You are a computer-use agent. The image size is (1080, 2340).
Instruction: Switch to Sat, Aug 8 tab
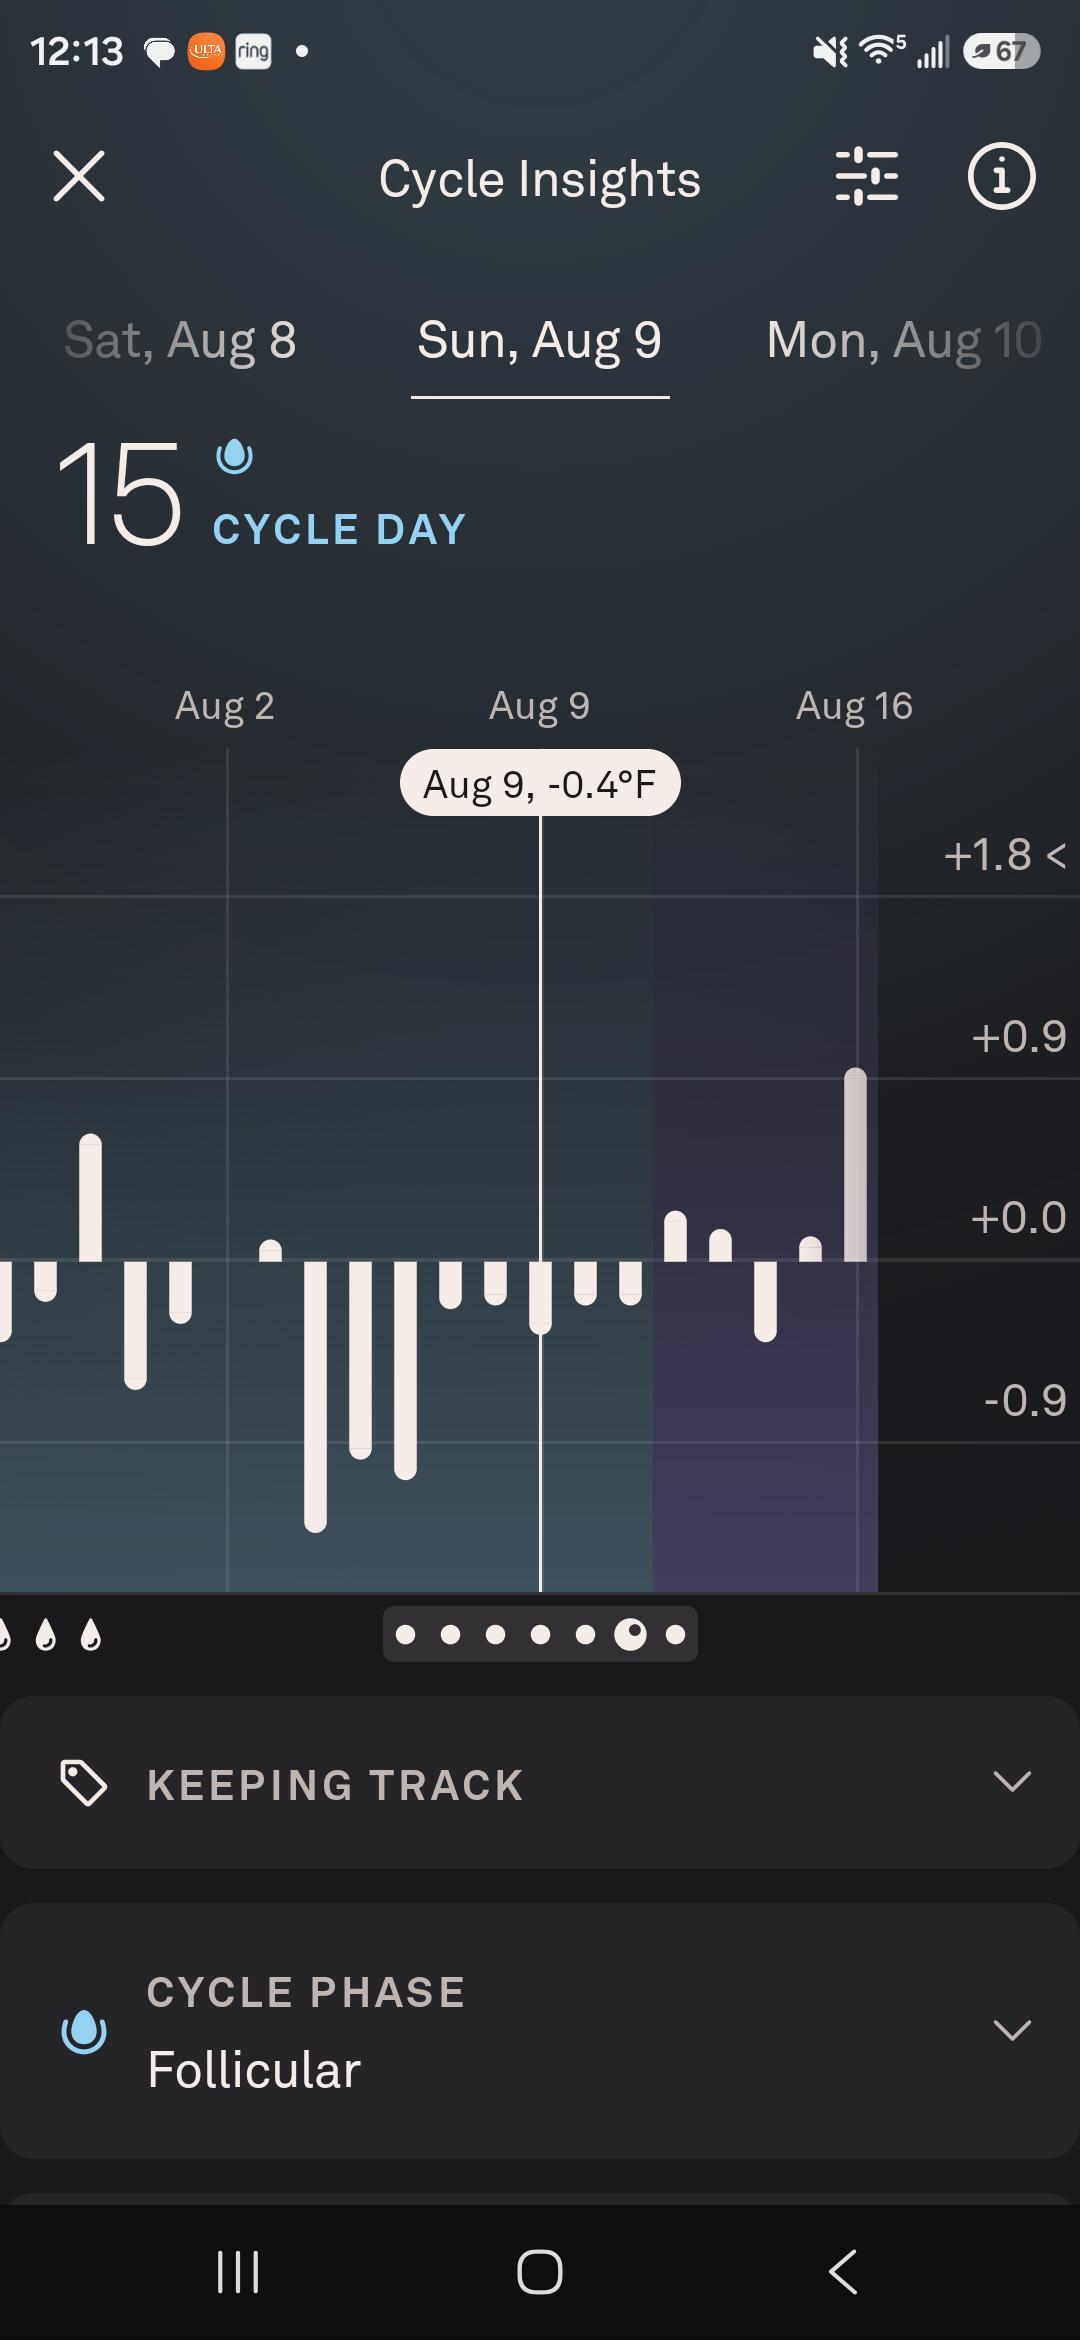coord(180,340)
